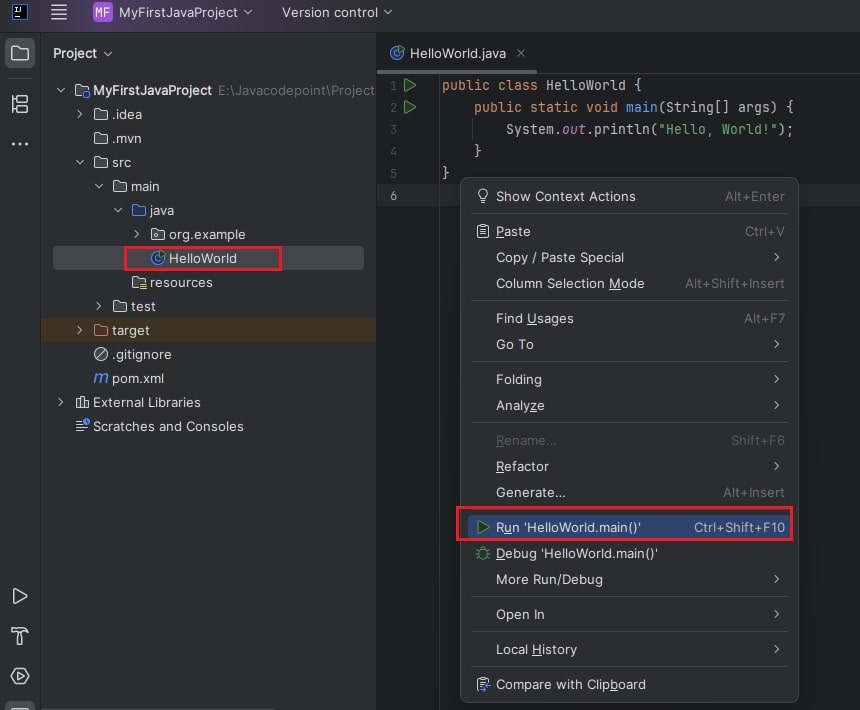Screen dimensions: 860x710
Task: Select Scratches and Consoles tree item
Action: tap(168, 426)
